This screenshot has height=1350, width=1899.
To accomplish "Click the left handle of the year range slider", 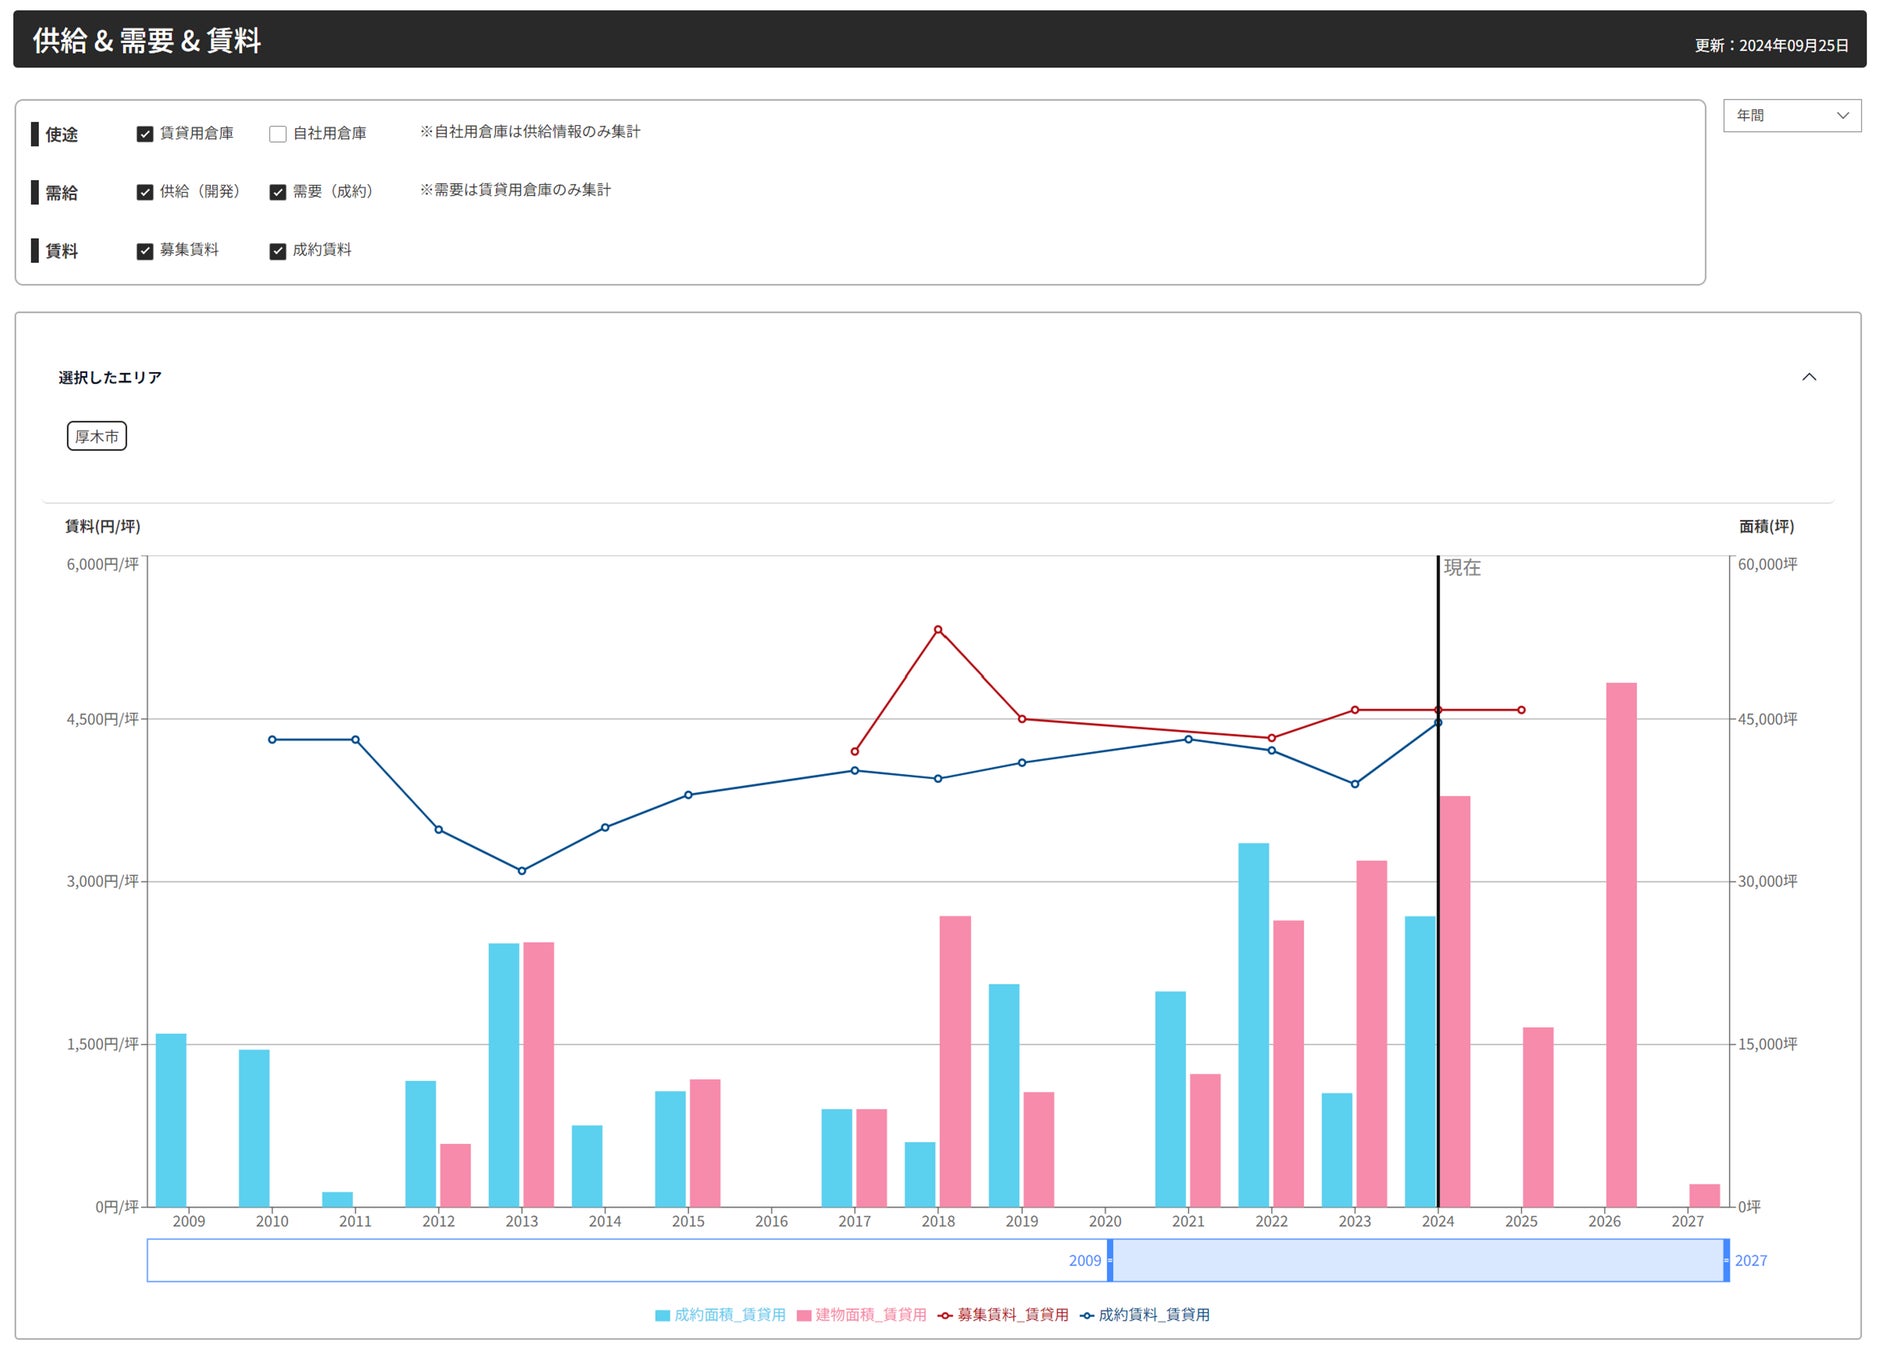I will (x=1110, y=1260).
